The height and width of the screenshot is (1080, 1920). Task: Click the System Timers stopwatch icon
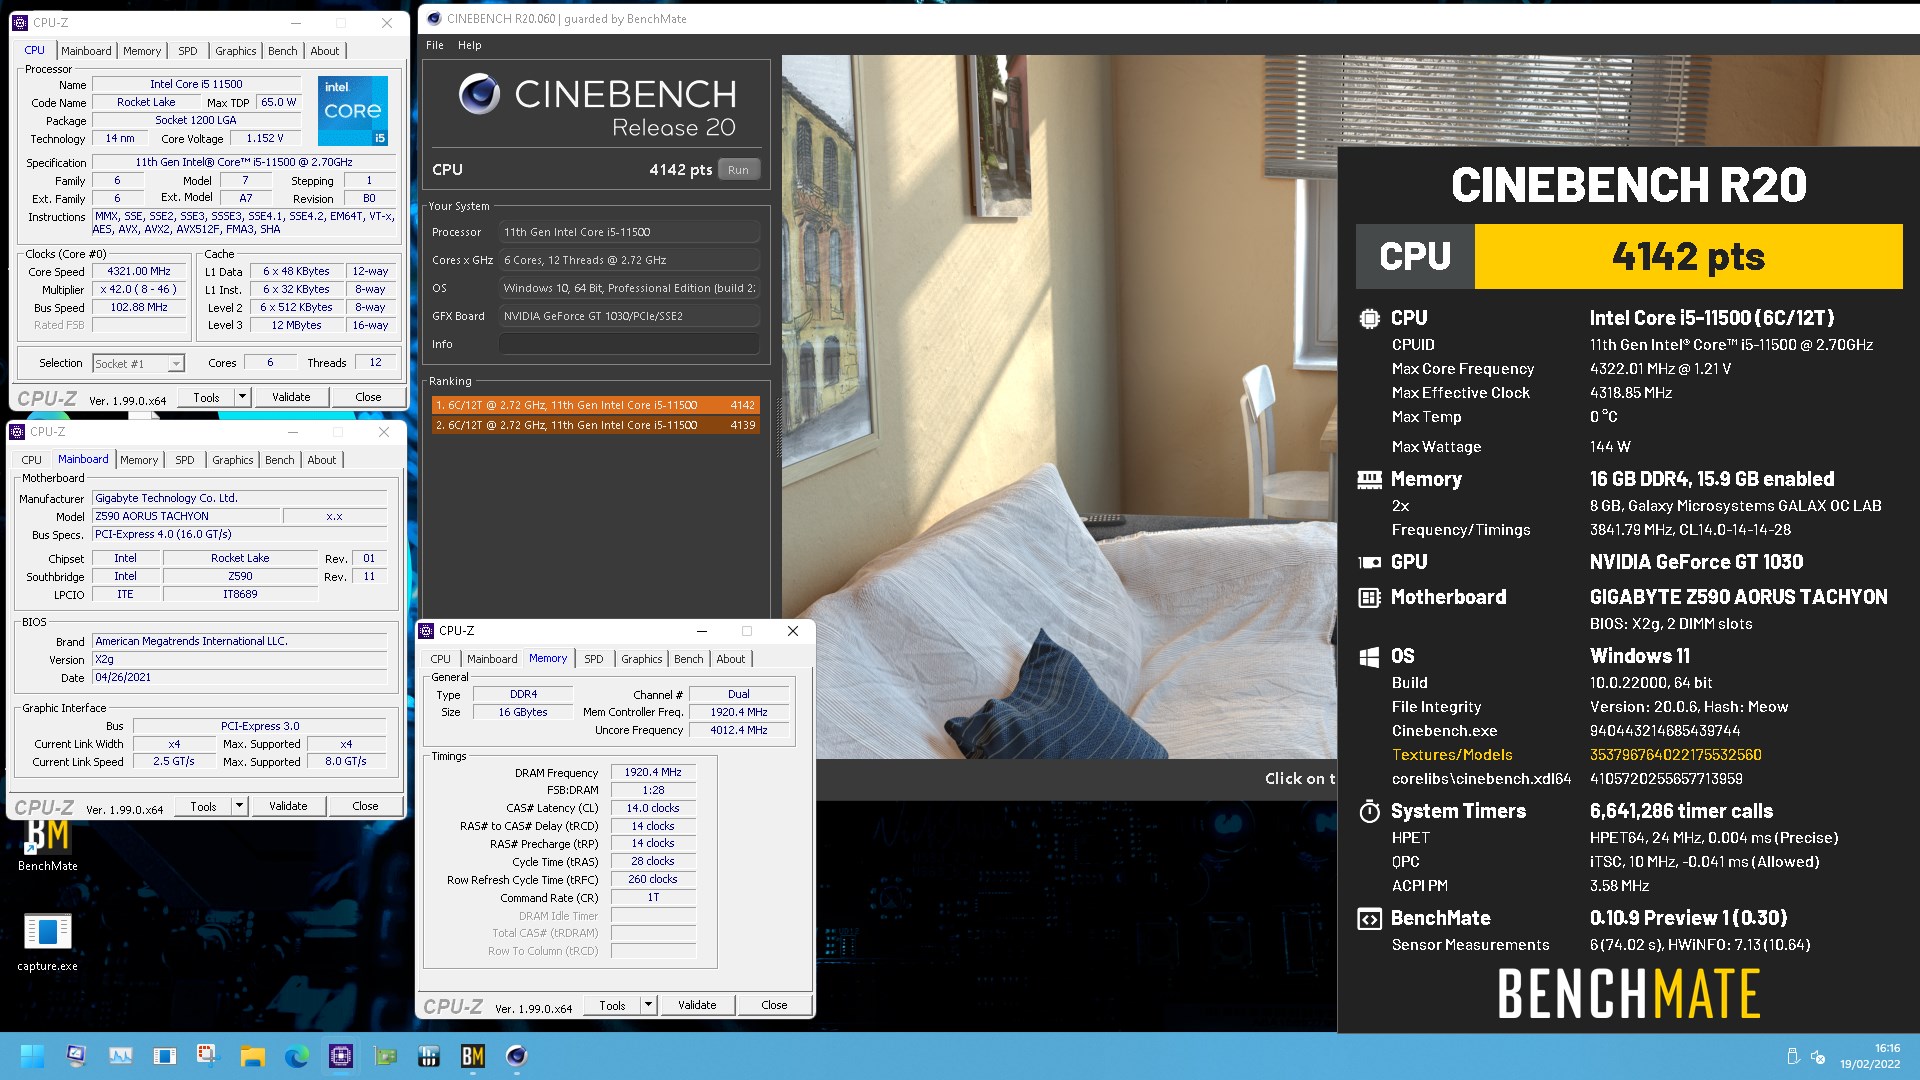pos(1369,811)
